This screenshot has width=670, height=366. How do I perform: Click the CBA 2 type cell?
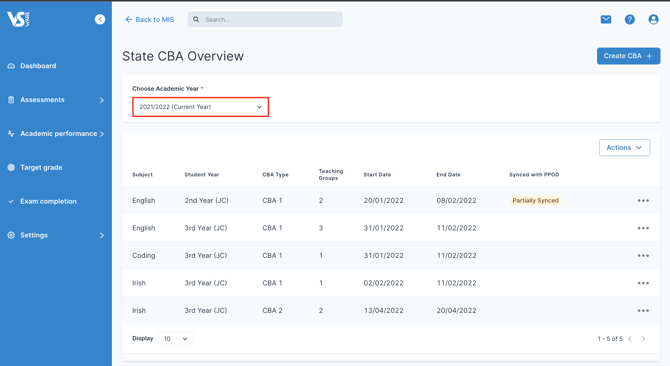[272, 310]
